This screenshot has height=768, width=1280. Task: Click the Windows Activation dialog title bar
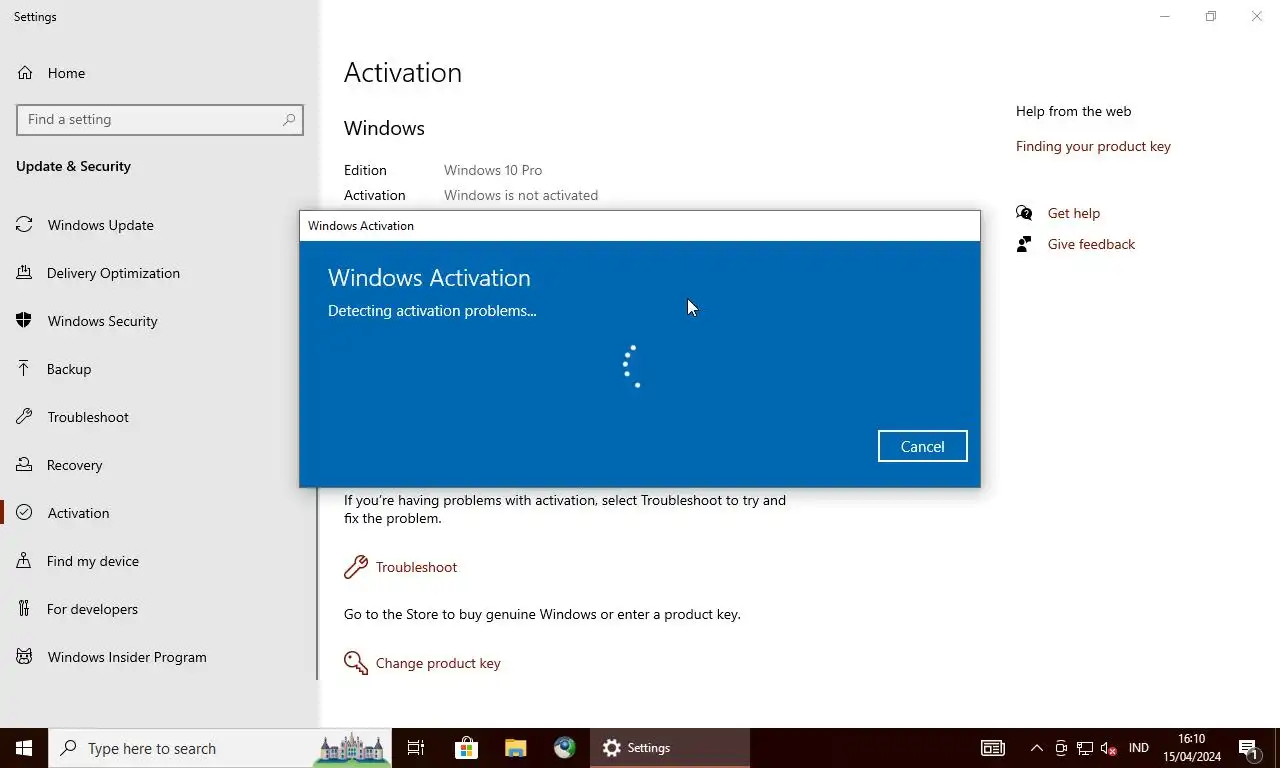coord(640,226)
